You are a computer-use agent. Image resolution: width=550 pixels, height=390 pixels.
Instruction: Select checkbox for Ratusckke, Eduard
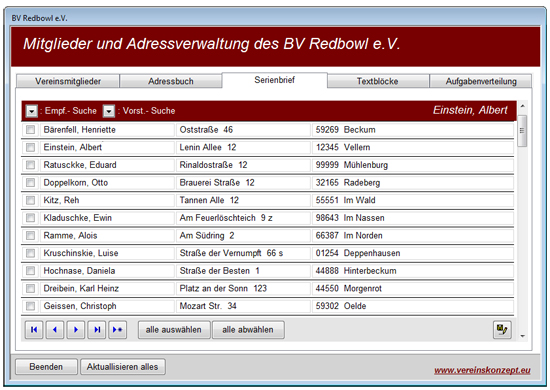click(31, 165)
